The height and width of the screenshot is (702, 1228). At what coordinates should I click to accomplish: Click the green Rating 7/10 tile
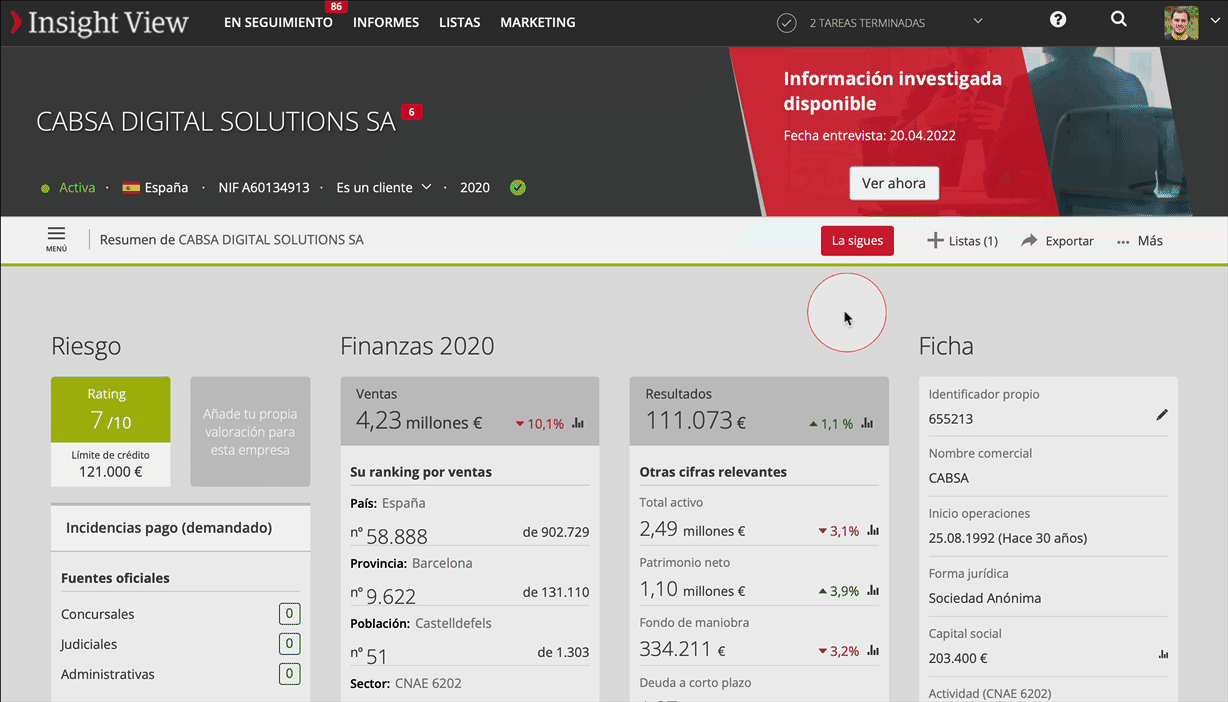pyautogui.click(x=110, y=409)
